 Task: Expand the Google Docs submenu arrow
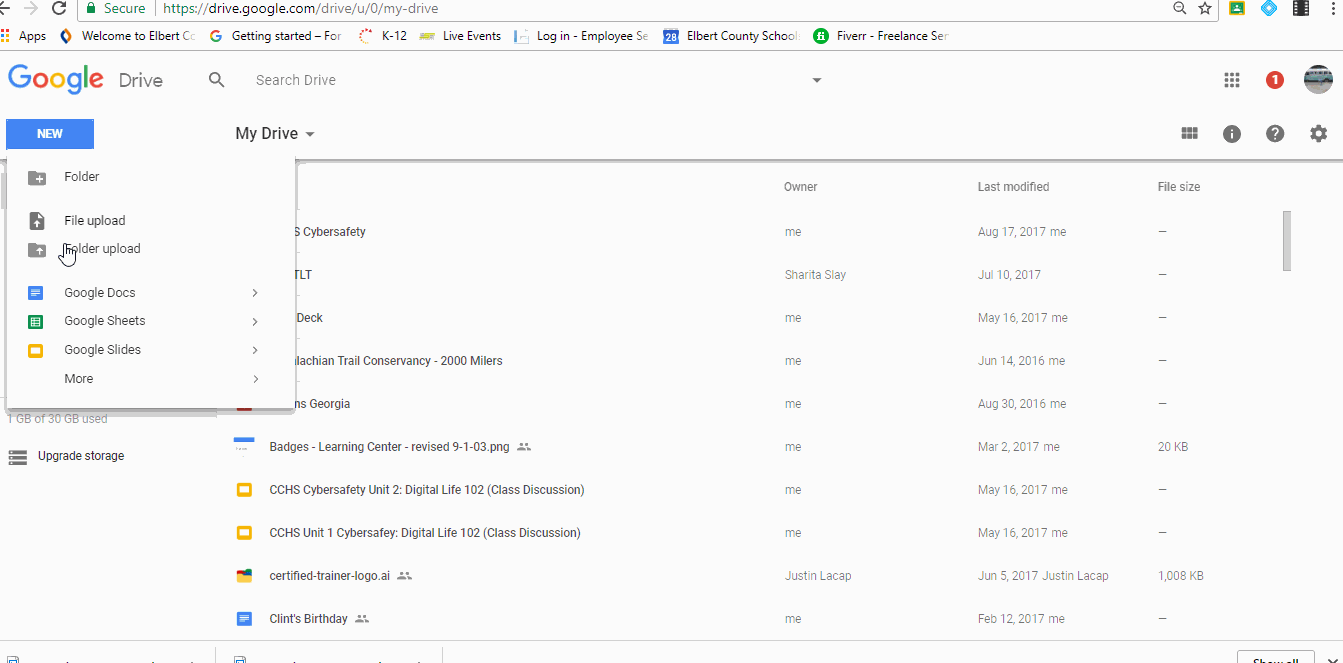[255, 293]
